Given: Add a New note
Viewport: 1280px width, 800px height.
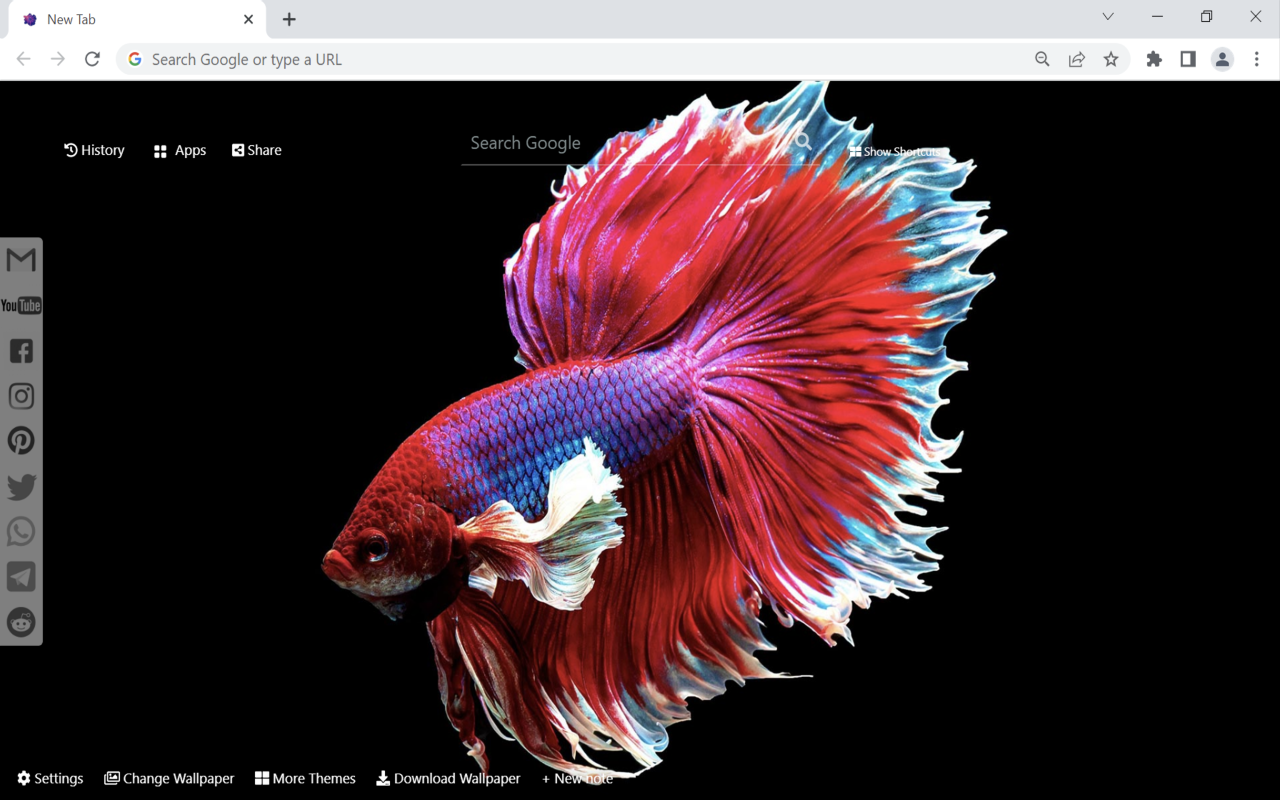Looking at the screenshot, I should click(577, 778).
